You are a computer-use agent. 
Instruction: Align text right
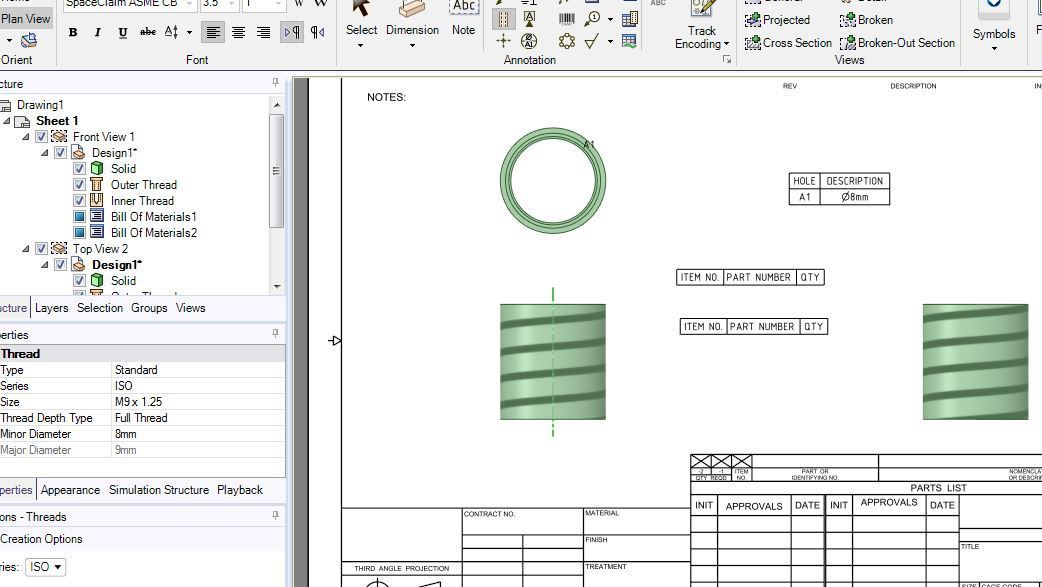pyautogui.click(x=263, y=32)
